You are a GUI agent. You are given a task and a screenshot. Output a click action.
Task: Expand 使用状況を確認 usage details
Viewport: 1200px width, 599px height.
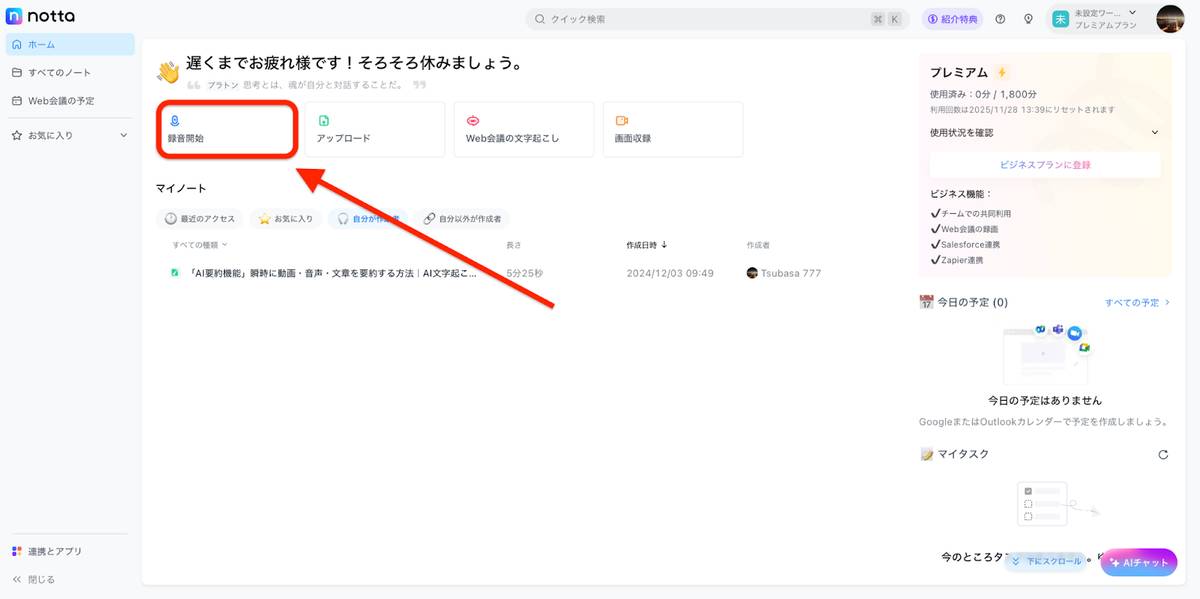pos(1044,131)
